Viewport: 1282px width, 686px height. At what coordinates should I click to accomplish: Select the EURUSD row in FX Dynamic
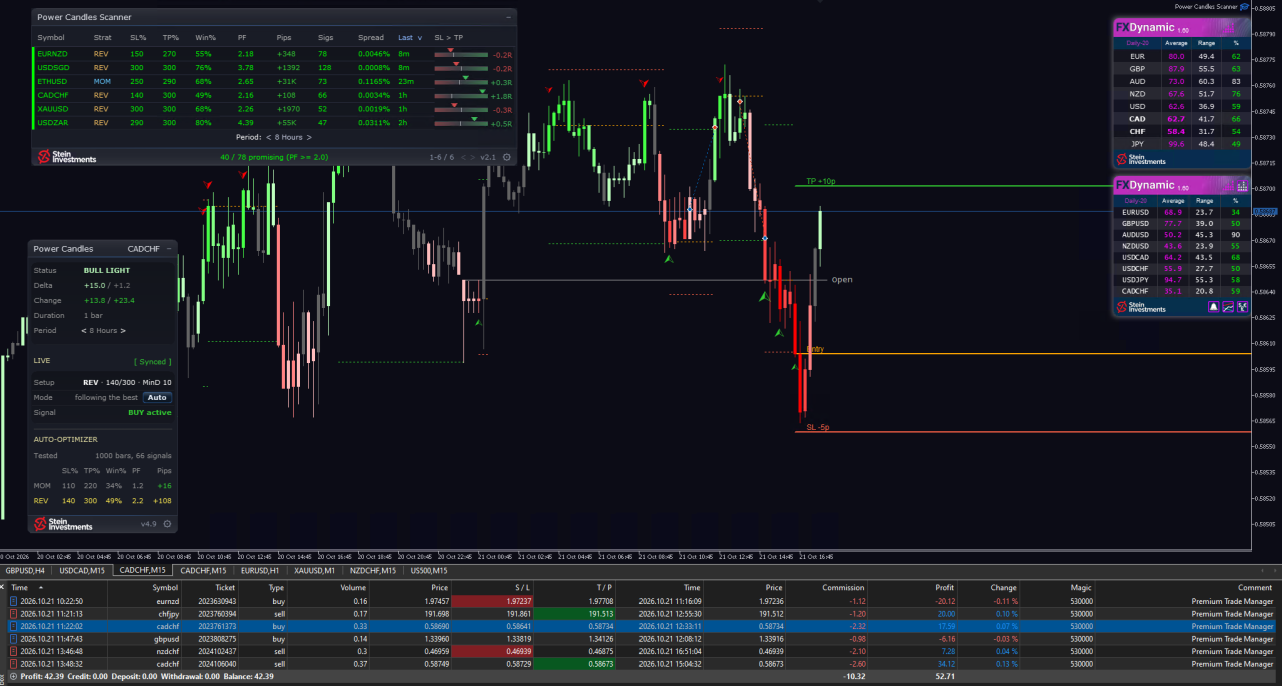pos(1182,212)
